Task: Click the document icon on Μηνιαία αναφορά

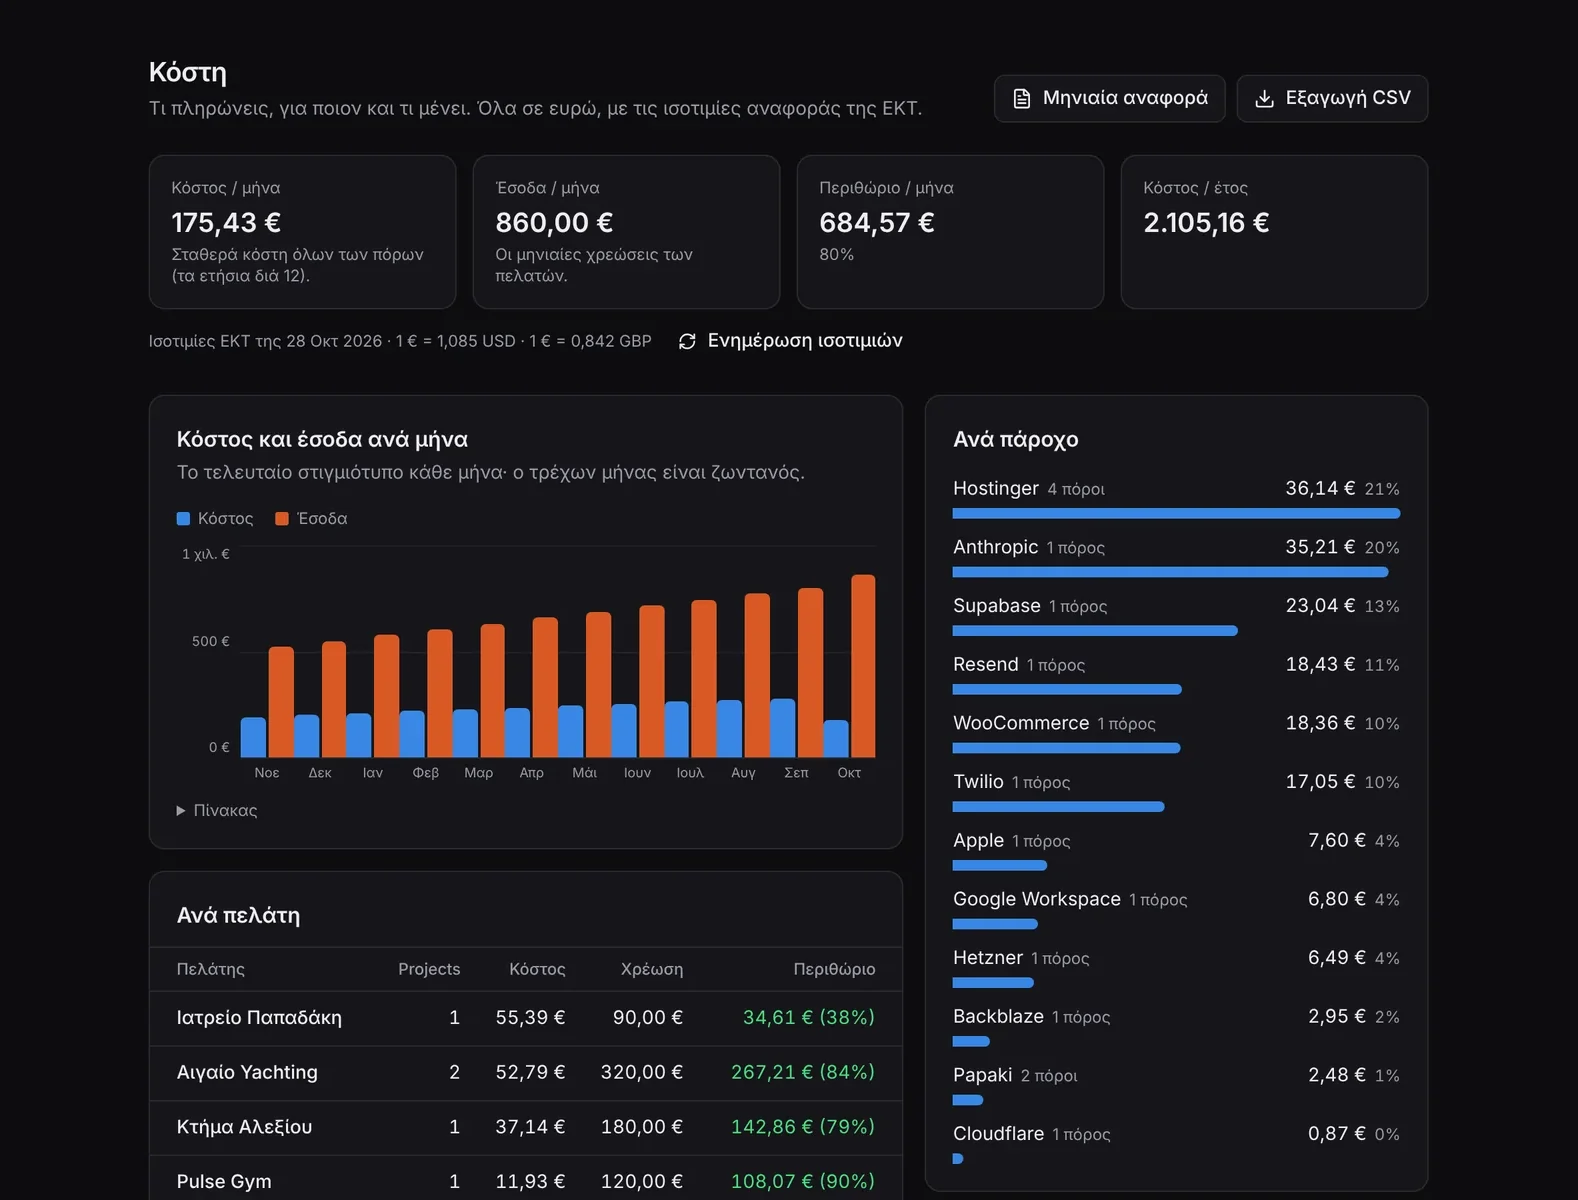Action: [1021, 98]
